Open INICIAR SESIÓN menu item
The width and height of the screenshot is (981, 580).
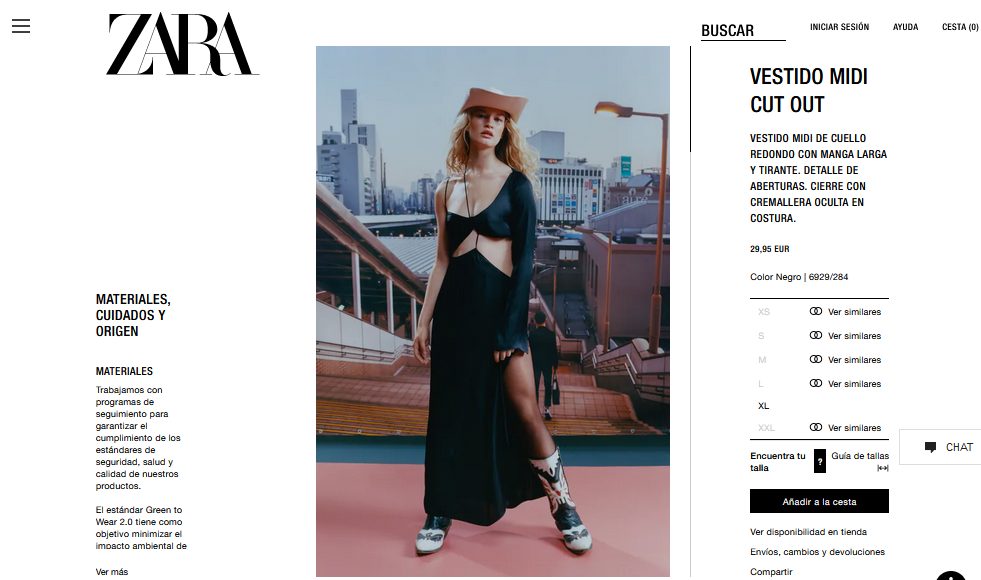point(840,27)
